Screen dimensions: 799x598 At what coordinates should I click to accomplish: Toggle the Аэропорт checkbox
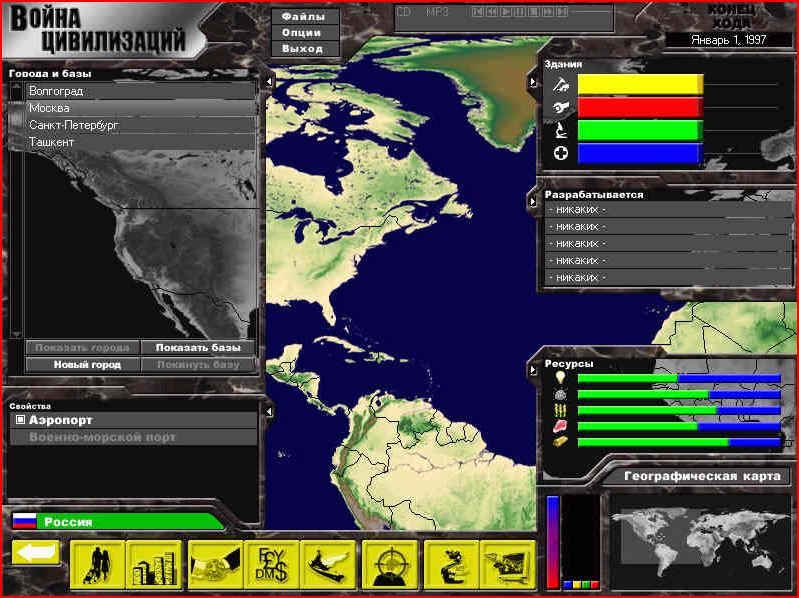20,421
